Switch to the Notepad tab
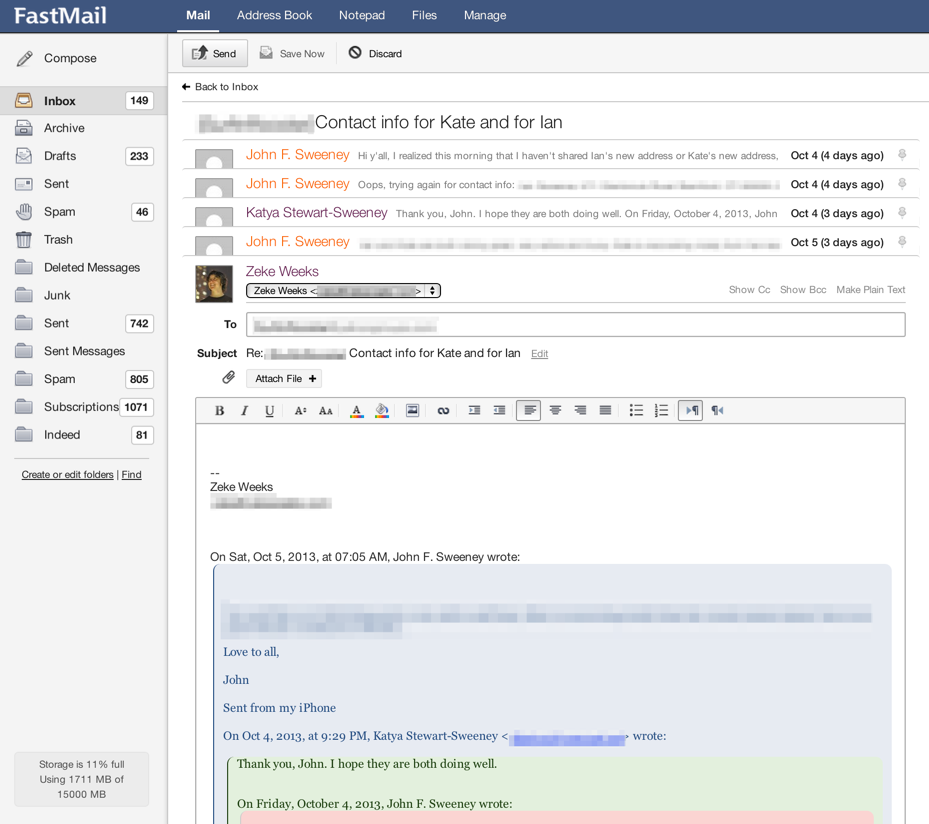Screen dimensions: 929x824 [x=362, y=15]
